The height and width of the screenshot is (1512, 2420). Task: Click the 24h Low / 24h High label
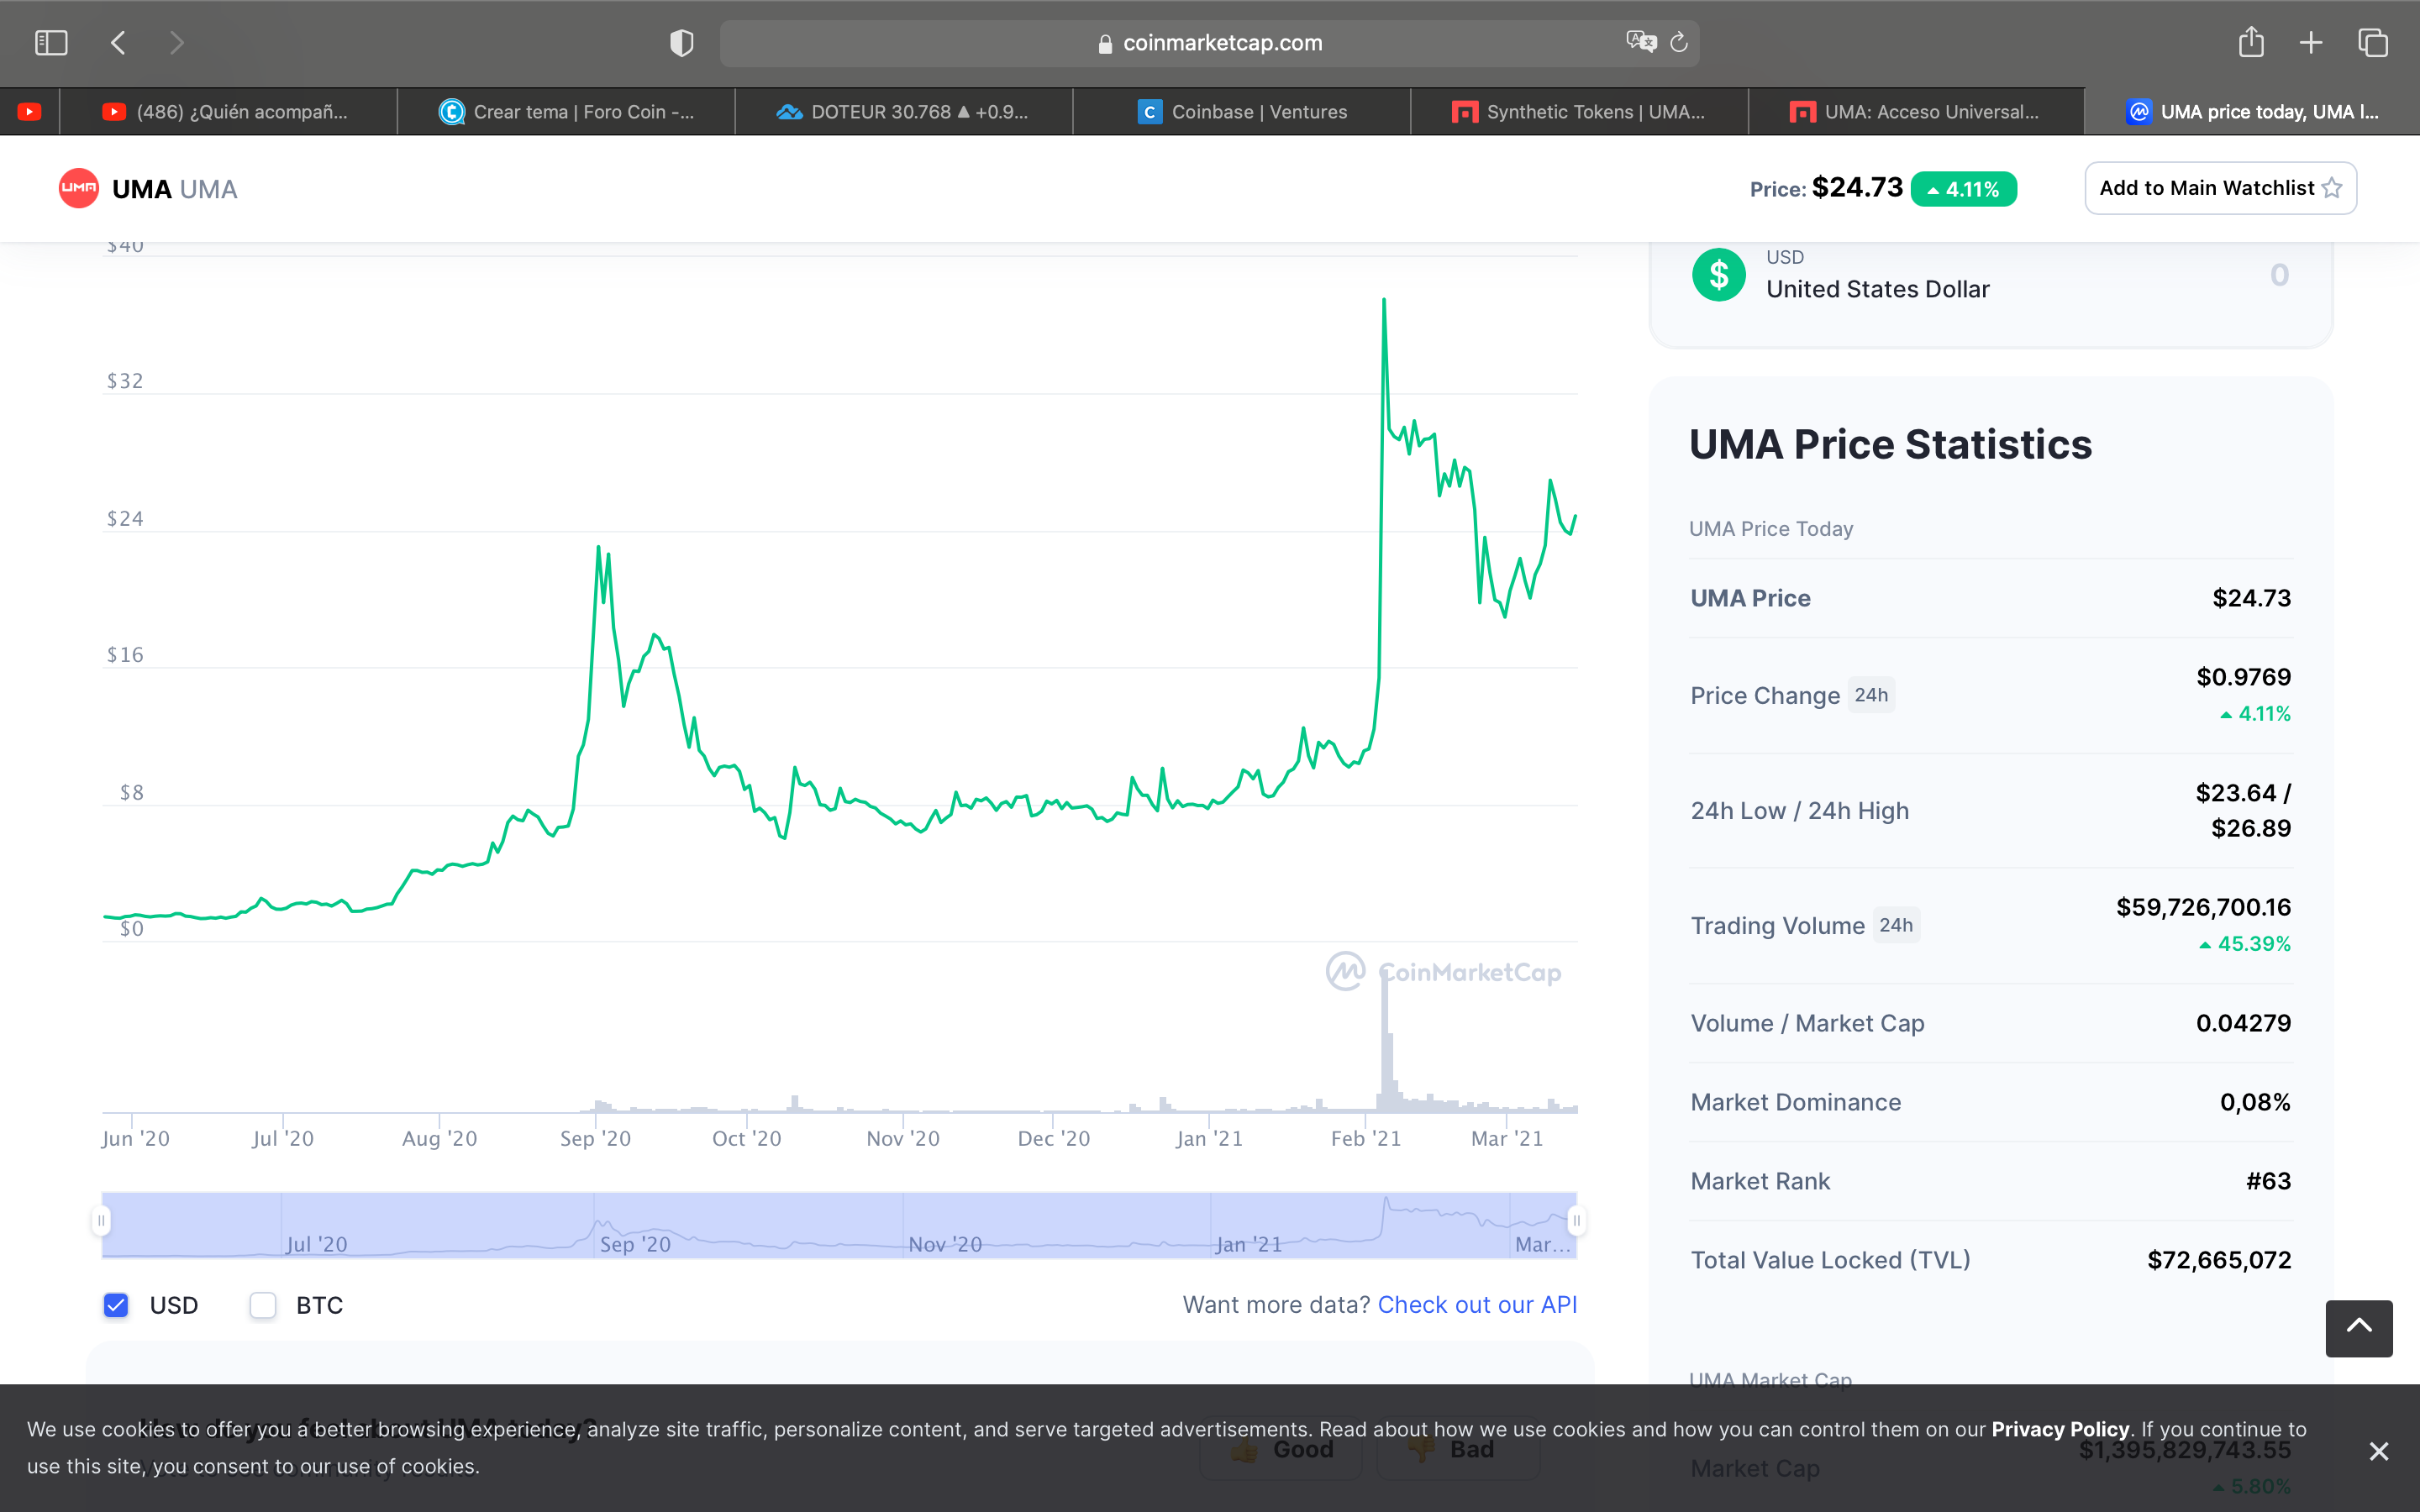(x=1799, y=810)
